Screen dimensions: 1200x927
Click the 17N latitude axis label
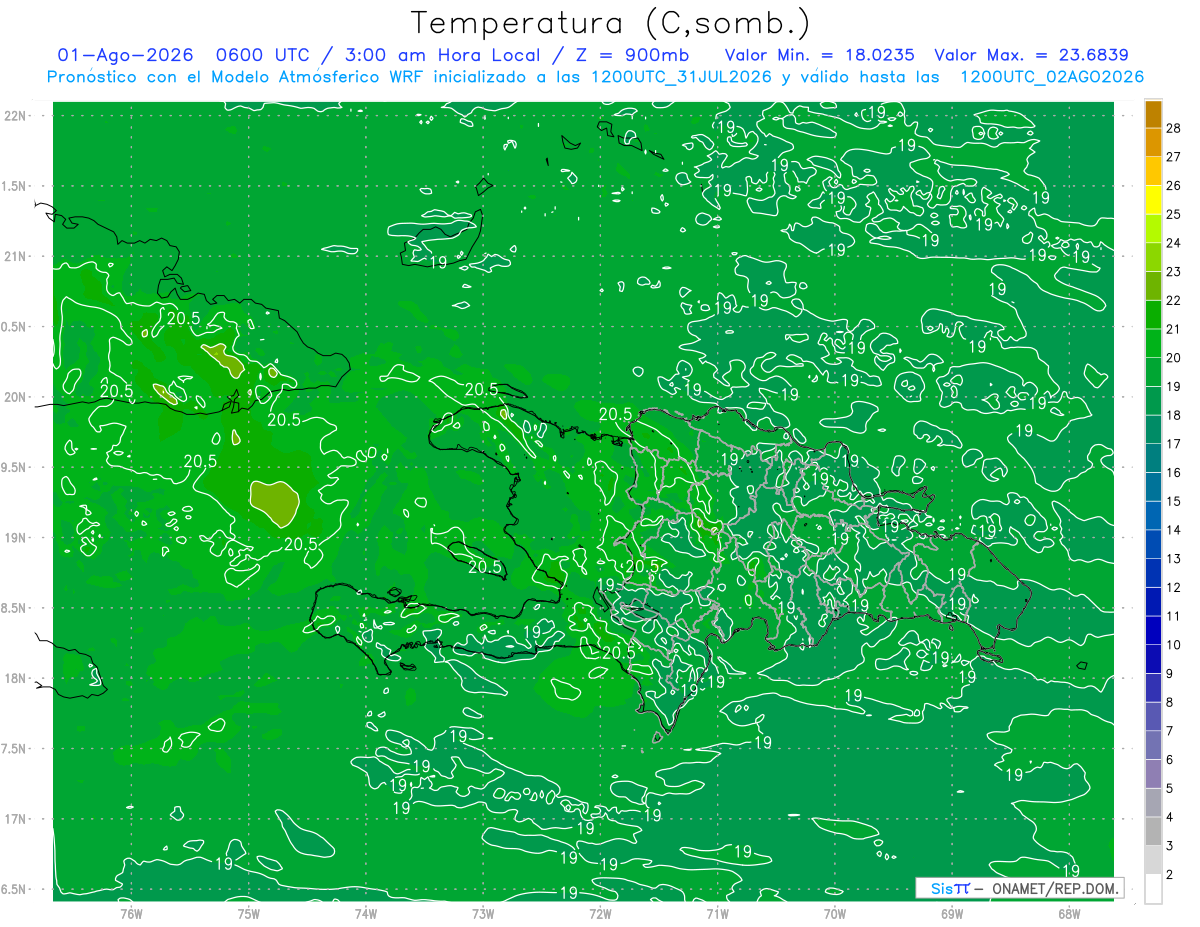point(17,819)
